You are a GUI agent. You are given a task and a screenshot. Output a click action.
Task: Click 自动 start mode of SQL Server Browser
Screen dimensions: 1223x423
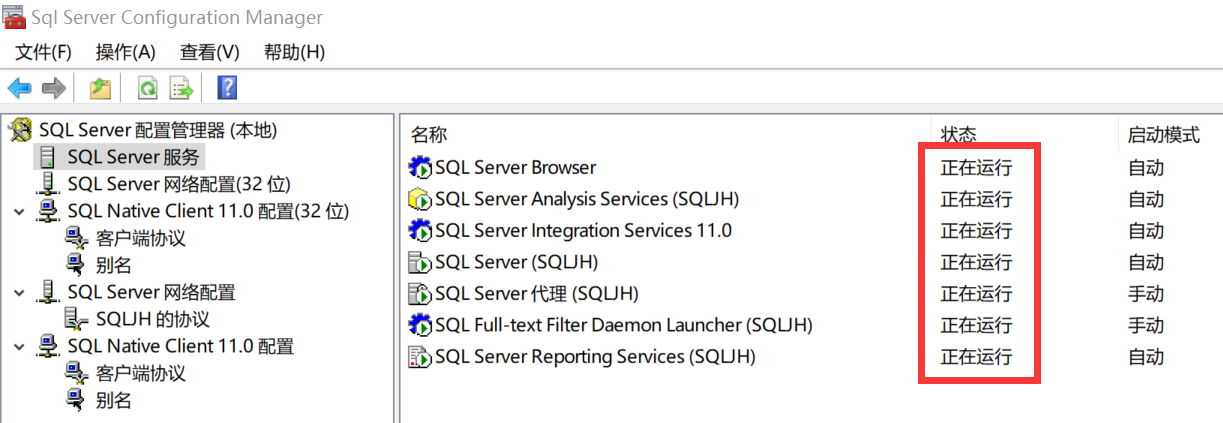point(1146,167)
